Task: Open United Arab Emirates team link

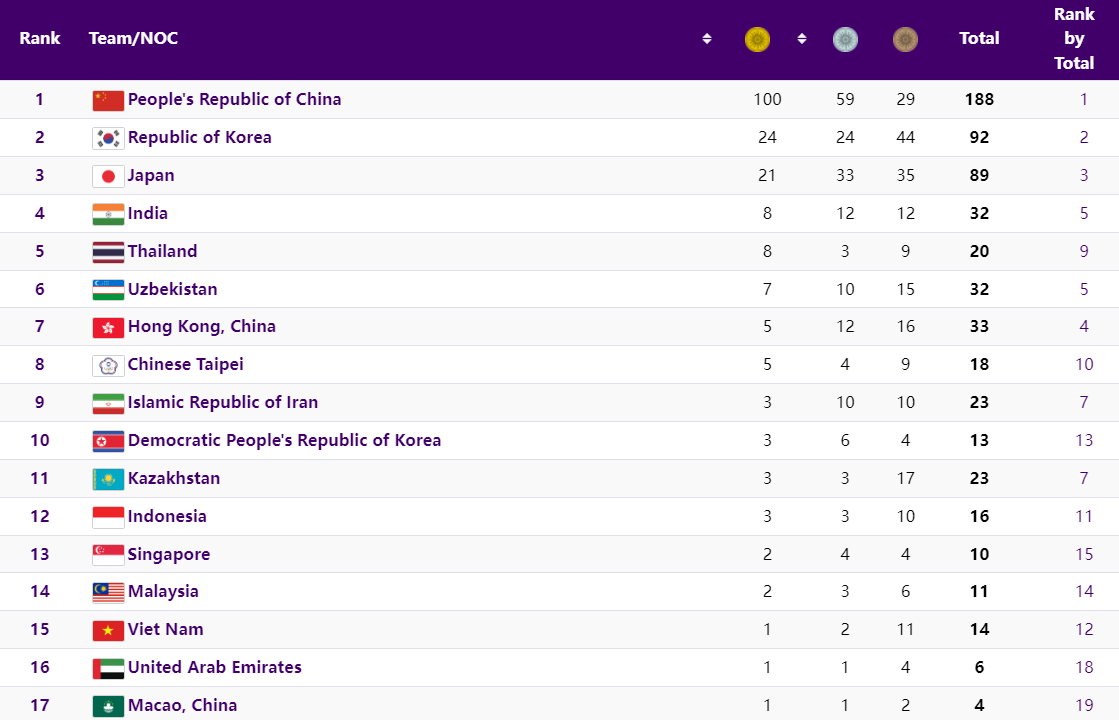Action: [x=215, y=667]
